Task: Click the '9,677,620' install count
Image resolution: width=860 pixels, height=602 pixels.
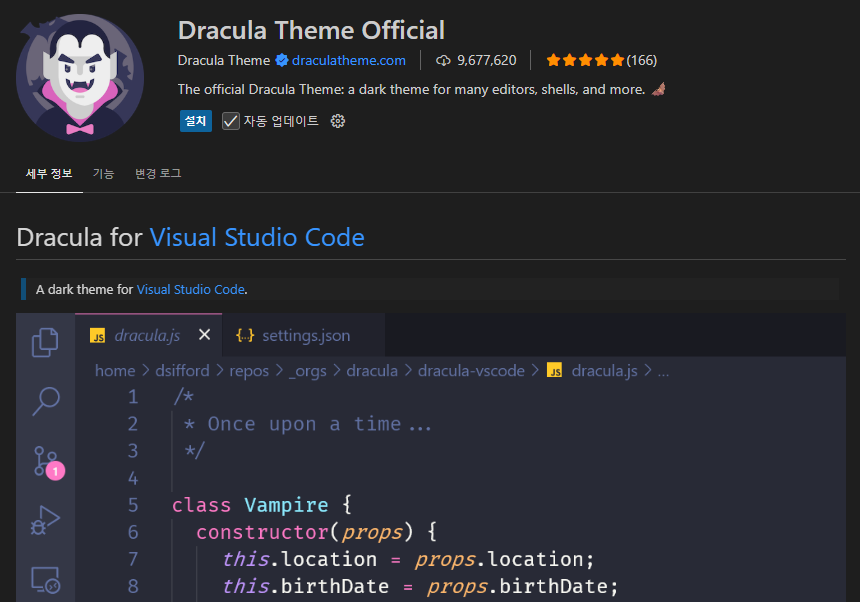Action: click(x=487, y=60)
